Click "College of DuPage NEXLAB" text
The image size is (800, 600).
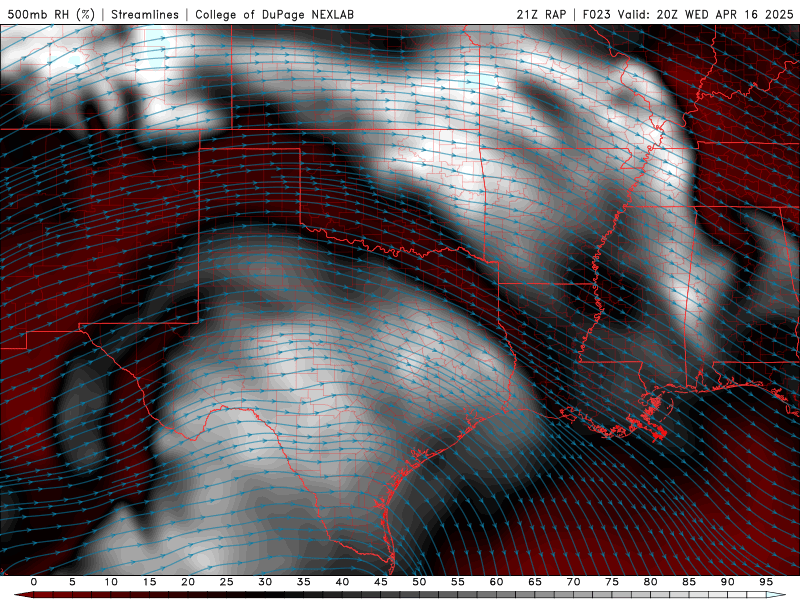274,14
